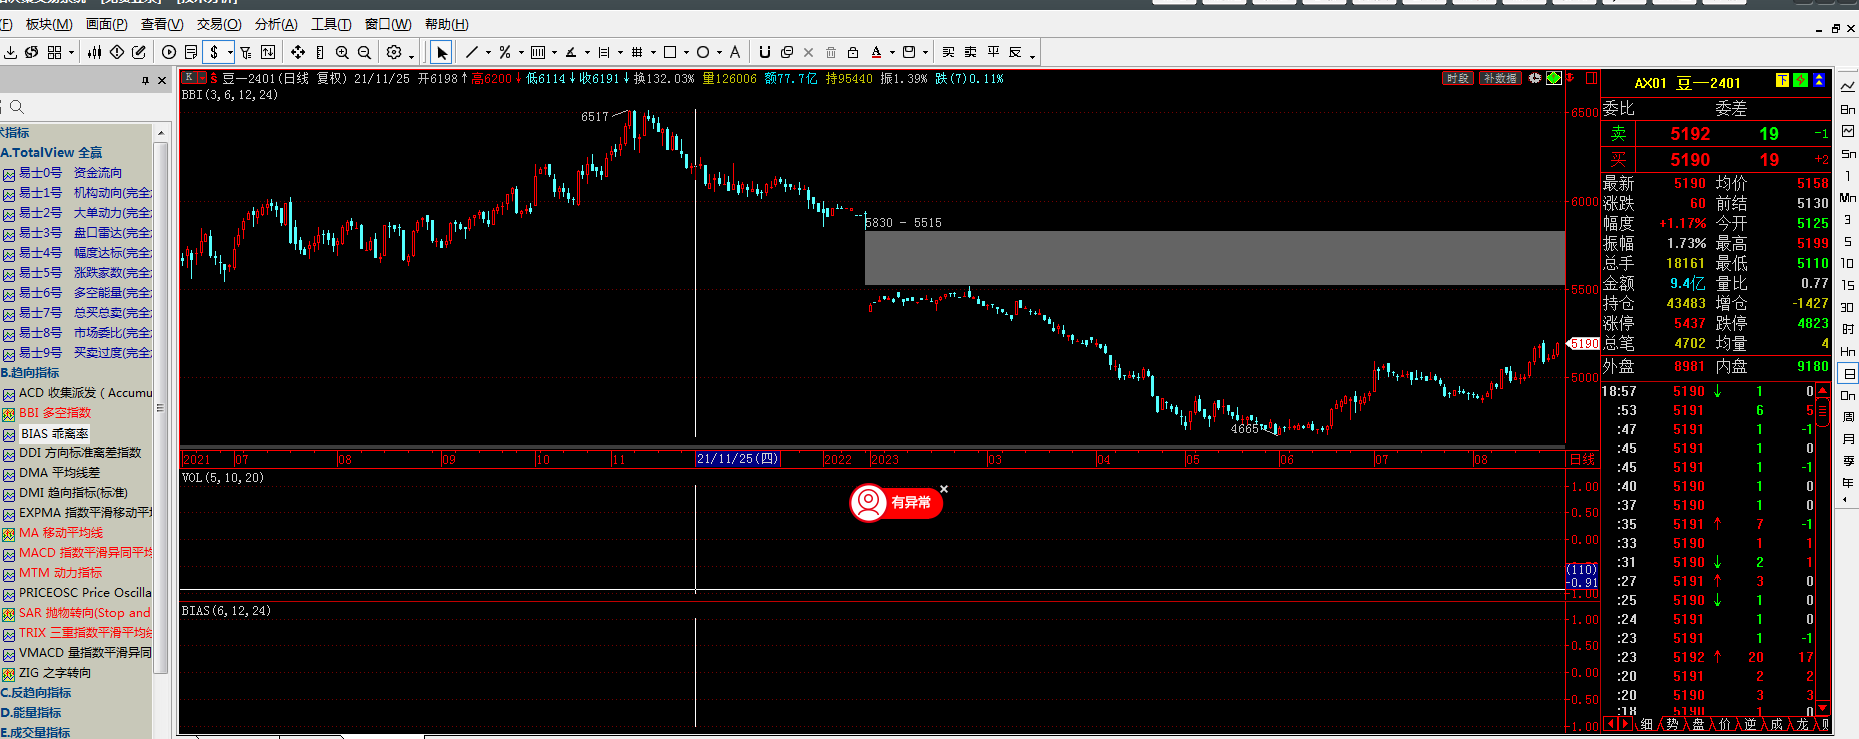Toggle the green diamond chart icon
This screenshot has height=739, width=1859.
(1554, 78)
